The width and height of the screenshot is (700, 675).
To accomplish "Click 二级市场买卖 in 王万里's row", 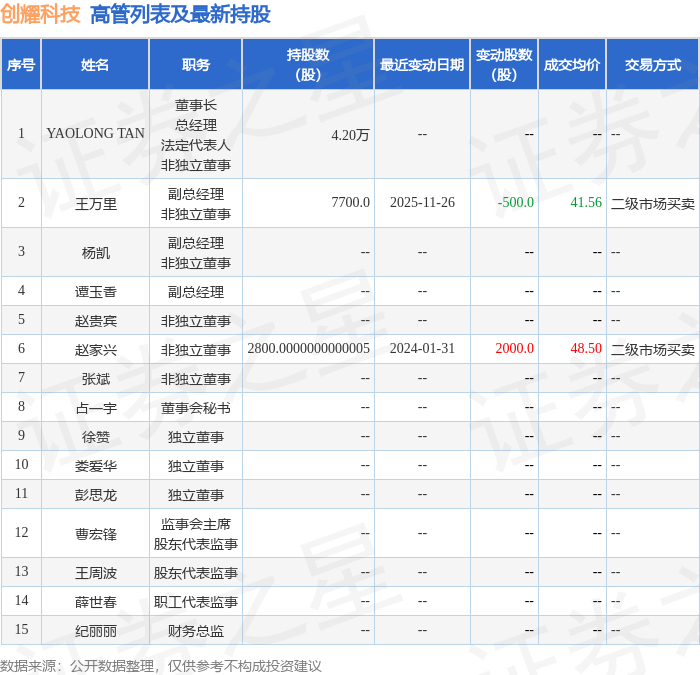I will tap(653, 204).
